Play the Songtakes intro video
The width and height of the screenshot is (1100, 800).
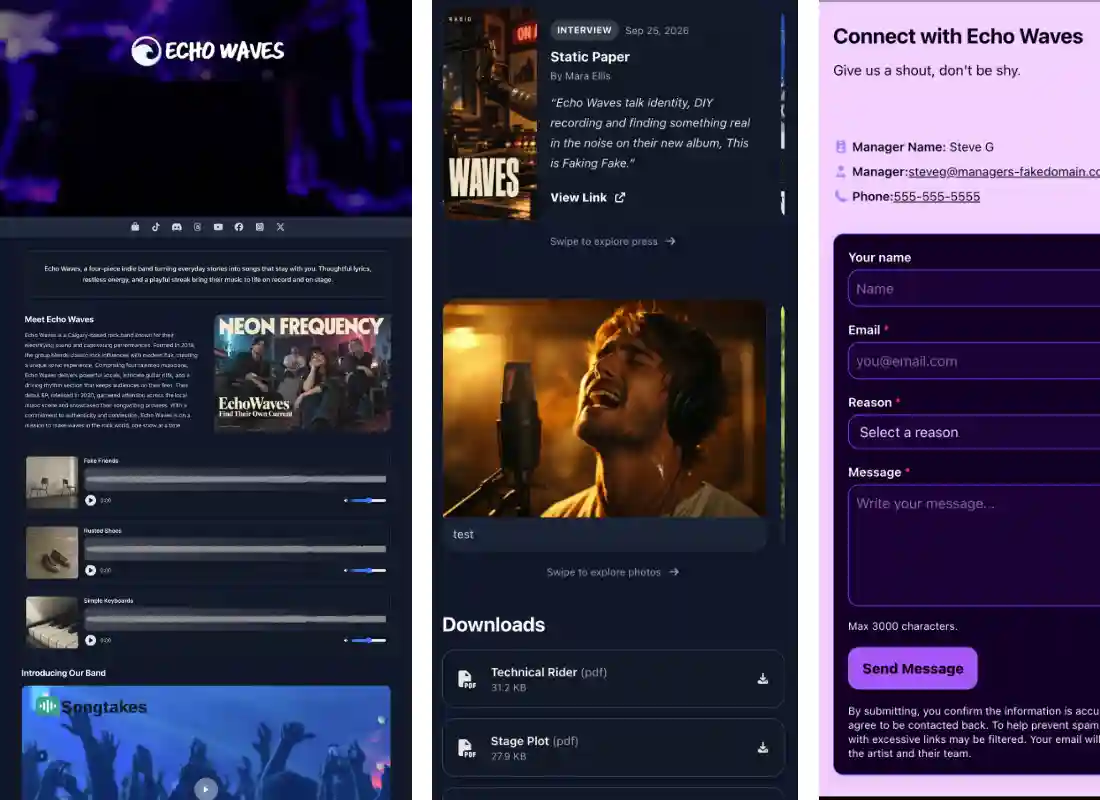(206, 789)
